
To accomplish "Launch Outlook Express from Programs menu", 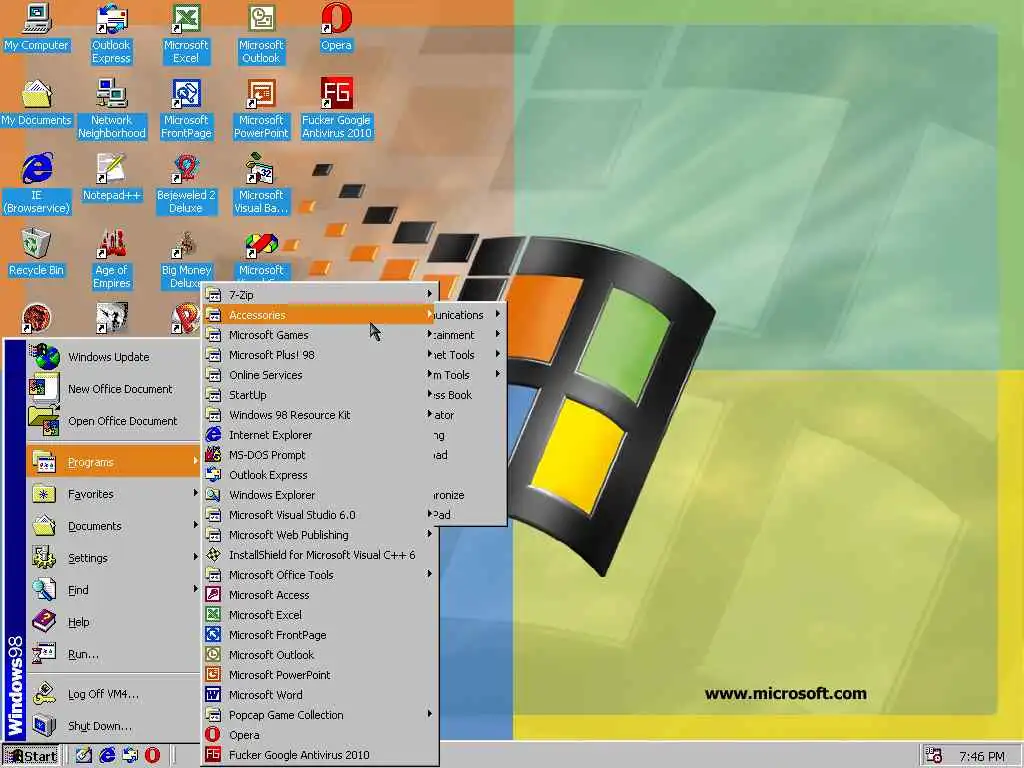I will [320, 475].
